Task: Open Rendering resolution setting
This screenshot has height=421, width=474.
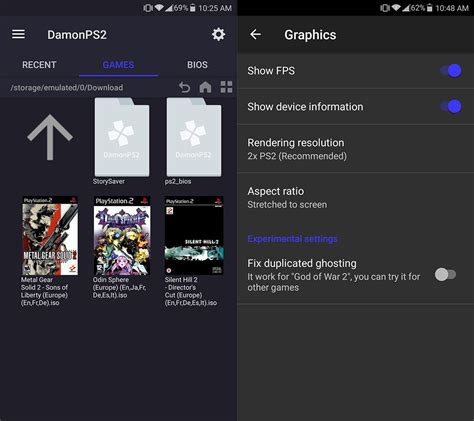Action: click(355, 149)
